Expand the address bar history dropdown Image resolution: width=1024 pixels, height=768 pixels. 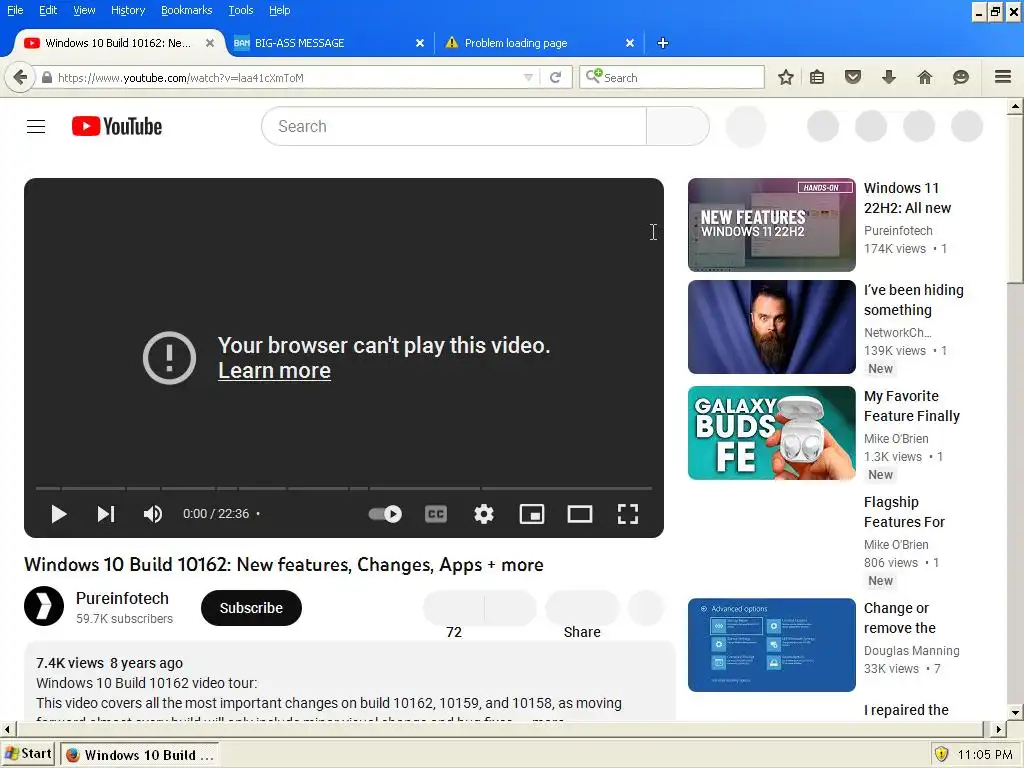528,78
